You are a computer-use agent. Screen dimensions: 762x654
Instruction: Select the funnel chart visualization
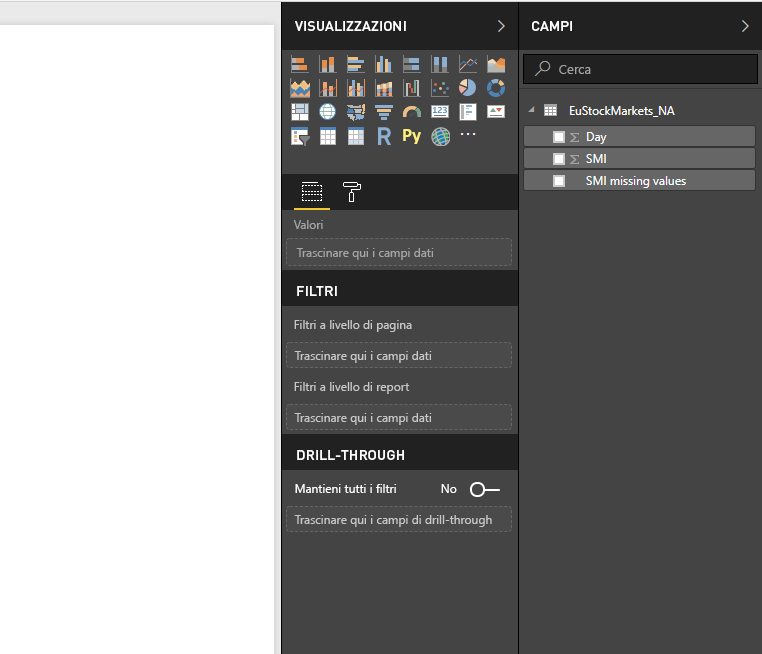(x=384, y=112)
